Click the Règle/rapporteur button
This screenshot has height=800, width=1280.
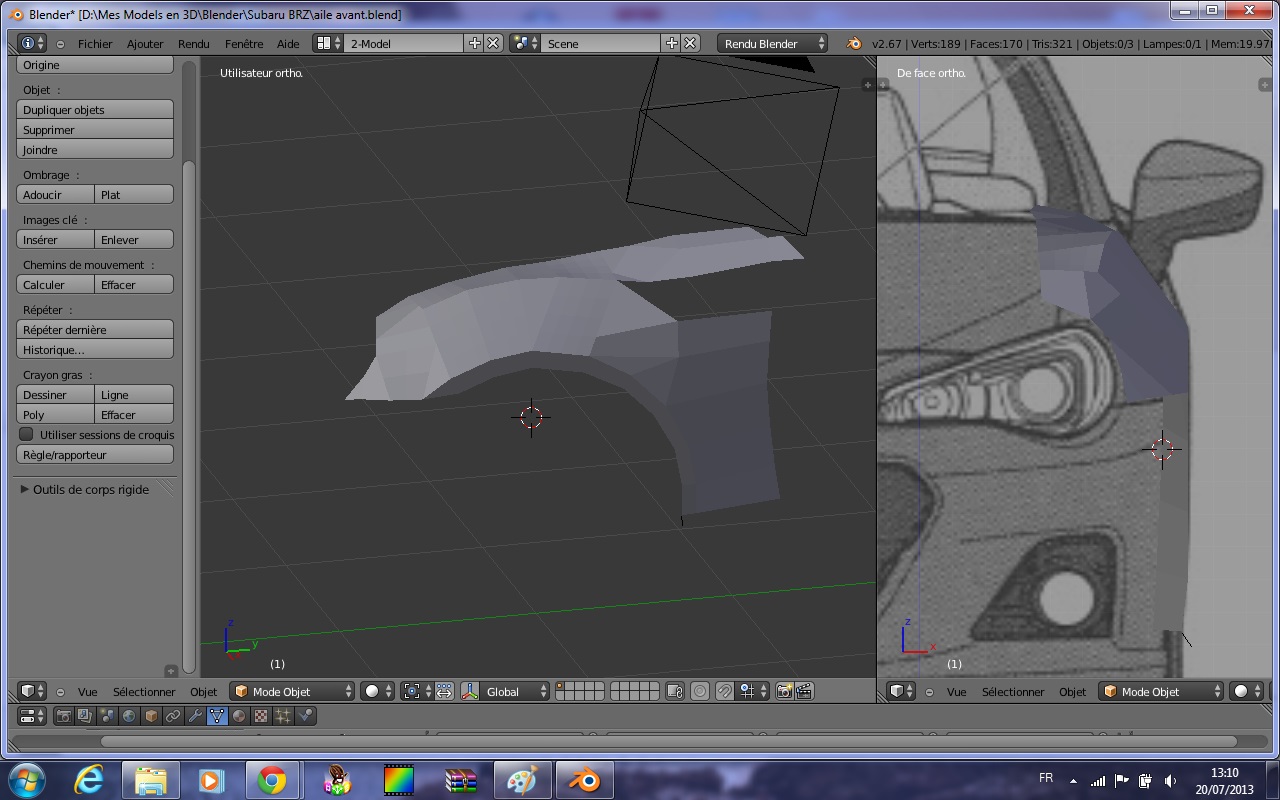(95, 455)
